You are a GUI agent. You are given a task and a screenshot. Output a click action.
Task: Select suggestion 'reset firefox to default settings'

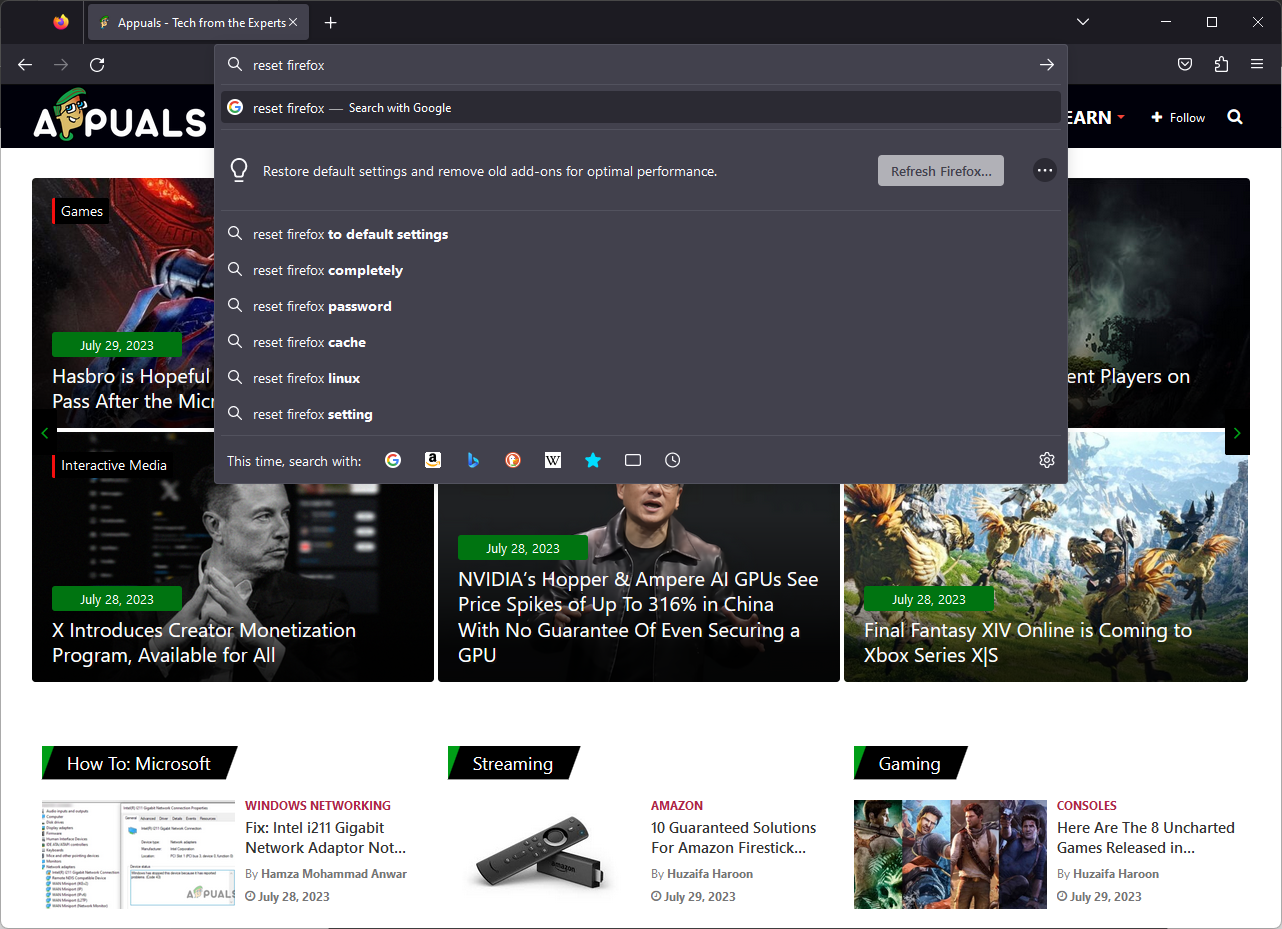[350, 234]
